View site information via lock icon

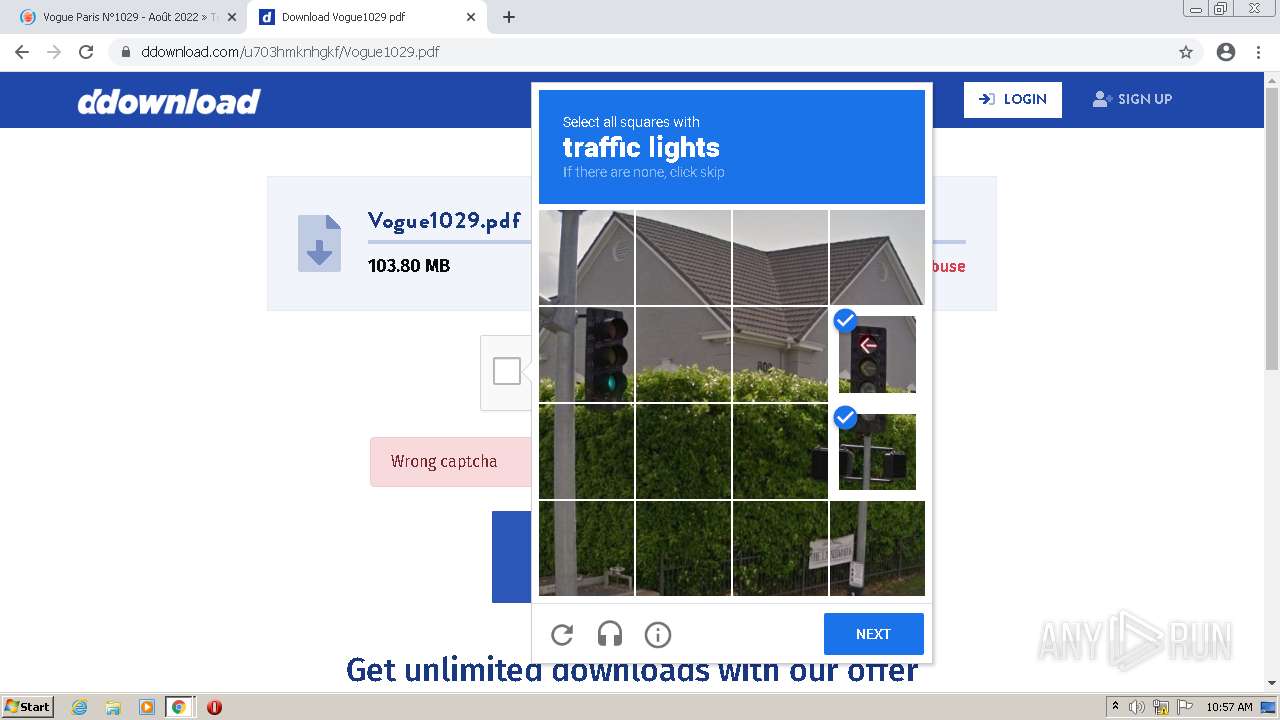pyautogui.click(x=125, y=52)
